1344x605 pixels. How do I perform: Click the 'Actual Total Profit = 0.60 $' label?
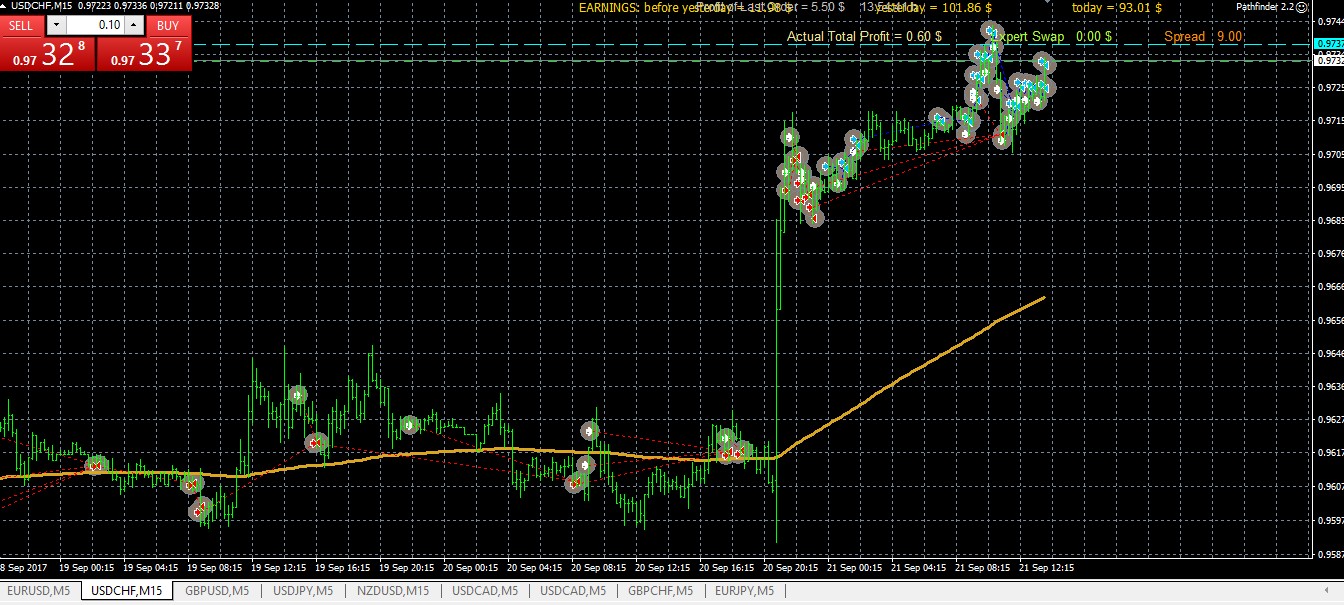tap(865, 36)
